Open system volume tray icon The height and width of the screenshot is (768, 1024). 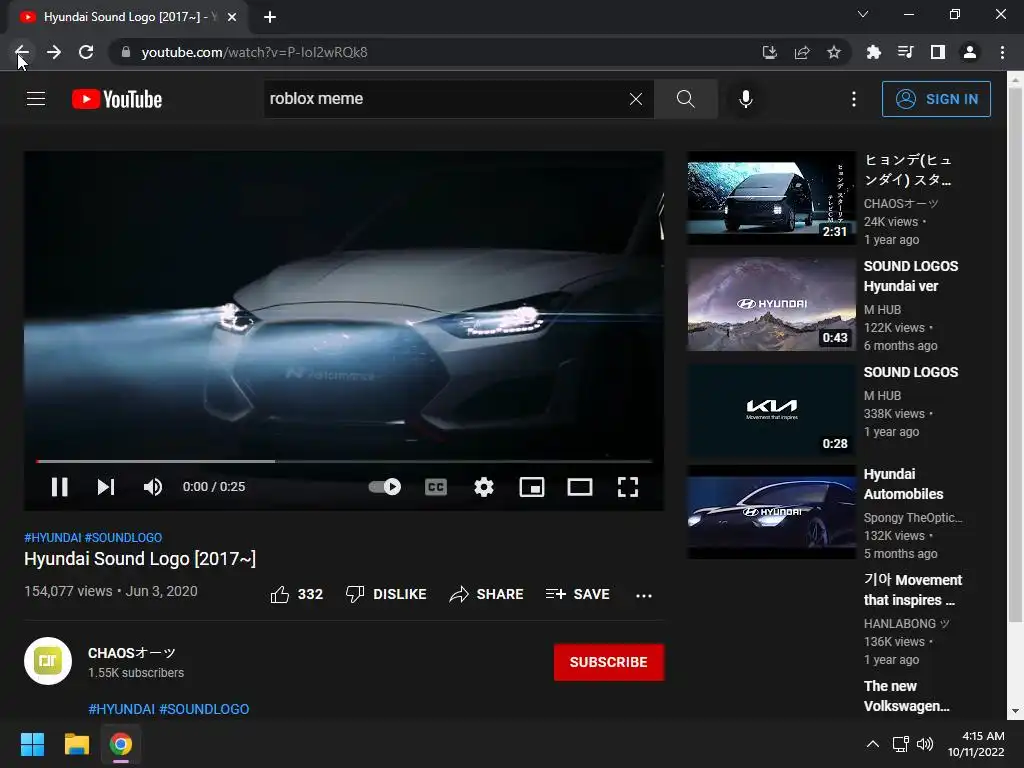click(x=925, y=744)
